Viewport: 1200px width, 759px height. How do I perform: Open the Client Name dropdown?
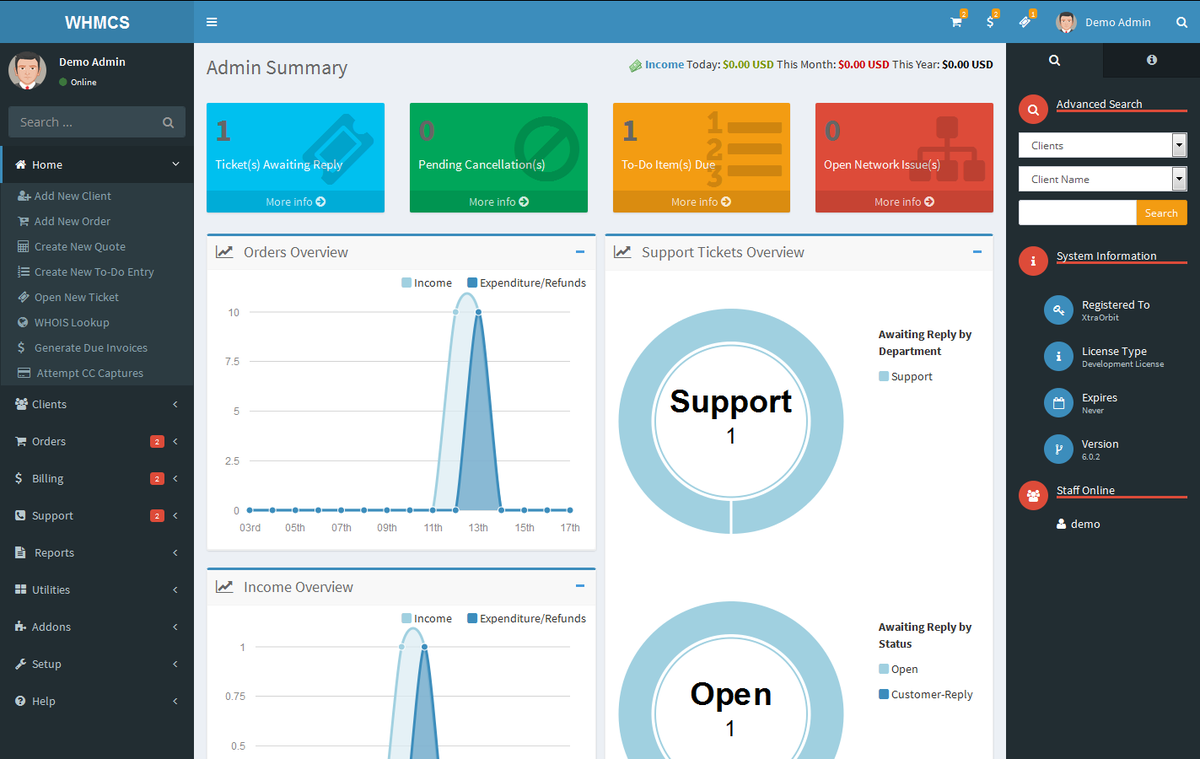1102,179
